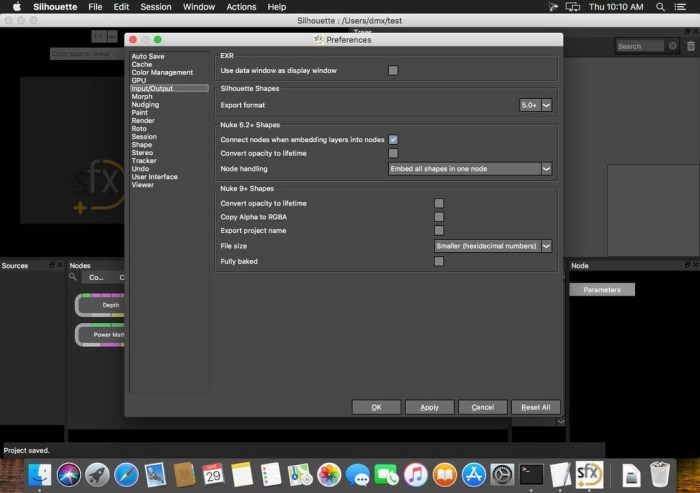
Task: Open the File menu
Action: point(95,7)
